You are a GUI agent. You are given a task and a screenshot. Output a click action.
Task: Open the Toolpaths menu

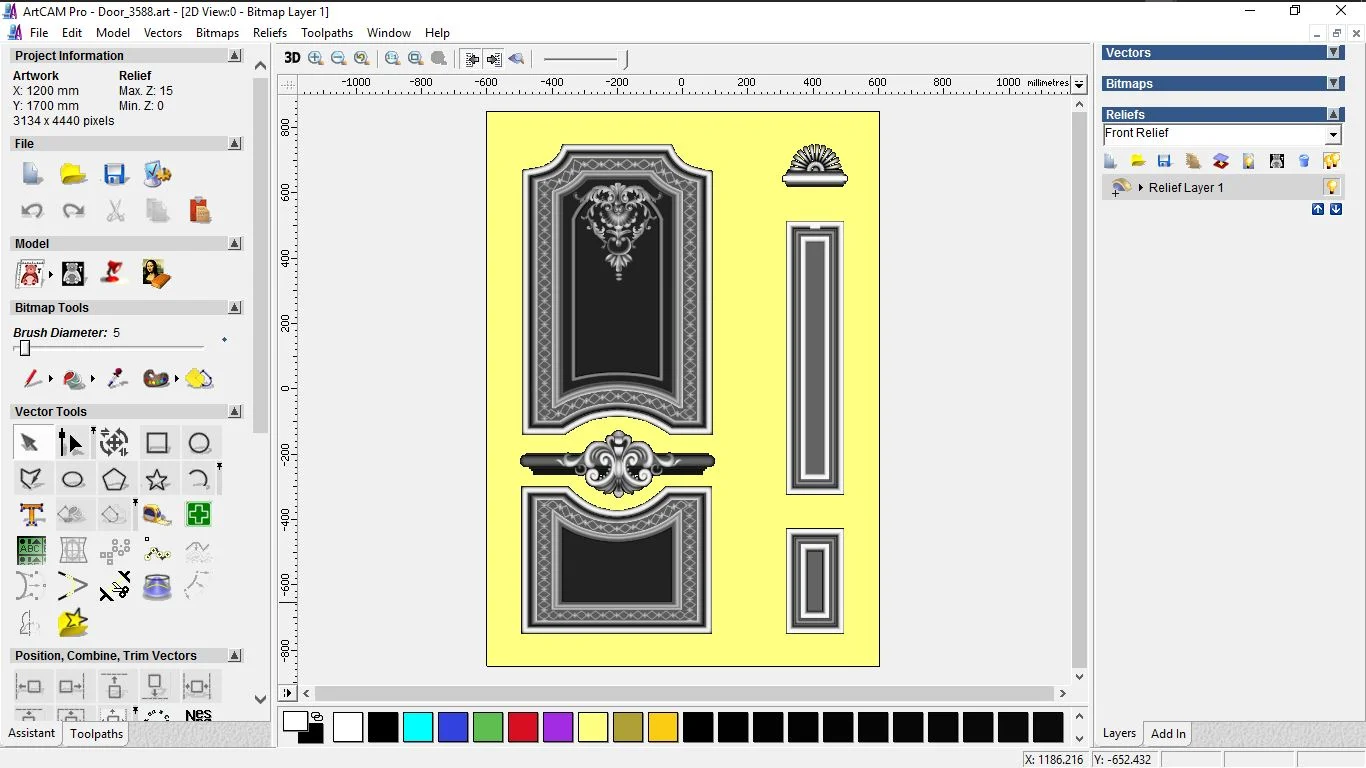(x=327, y=33)
